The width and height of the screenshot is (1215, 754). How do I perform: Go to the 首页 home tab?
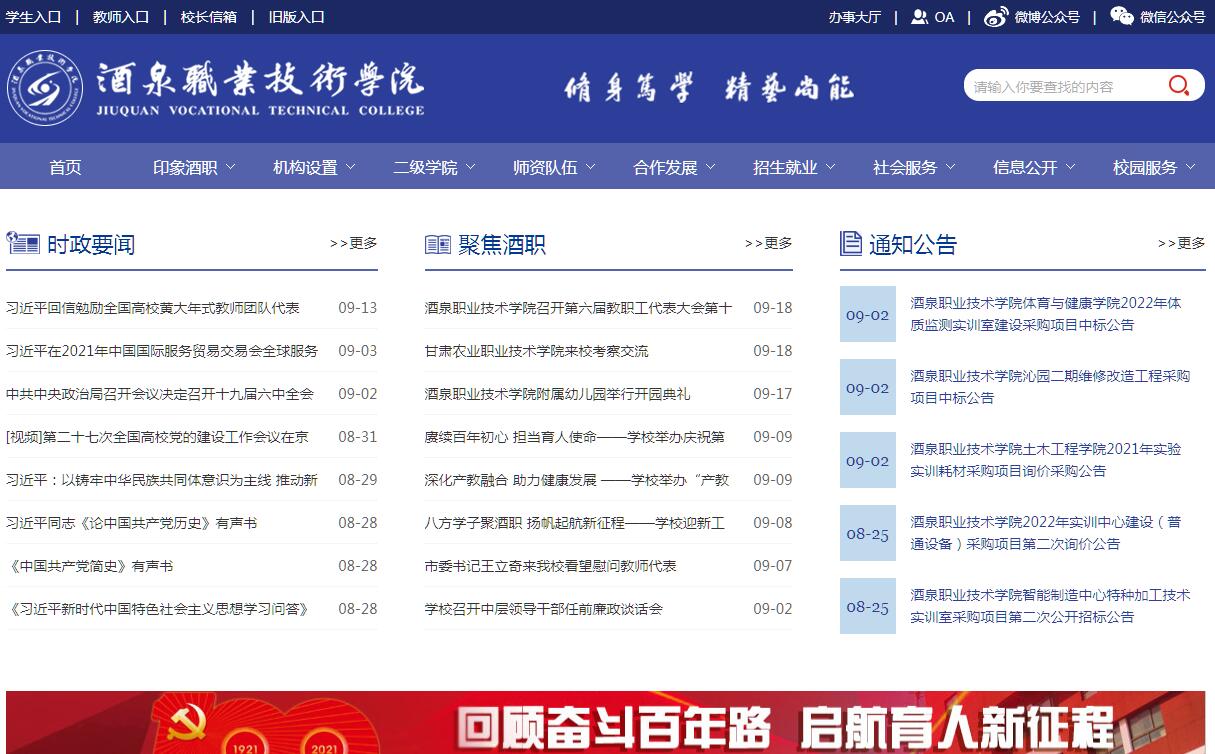[65, 168]
